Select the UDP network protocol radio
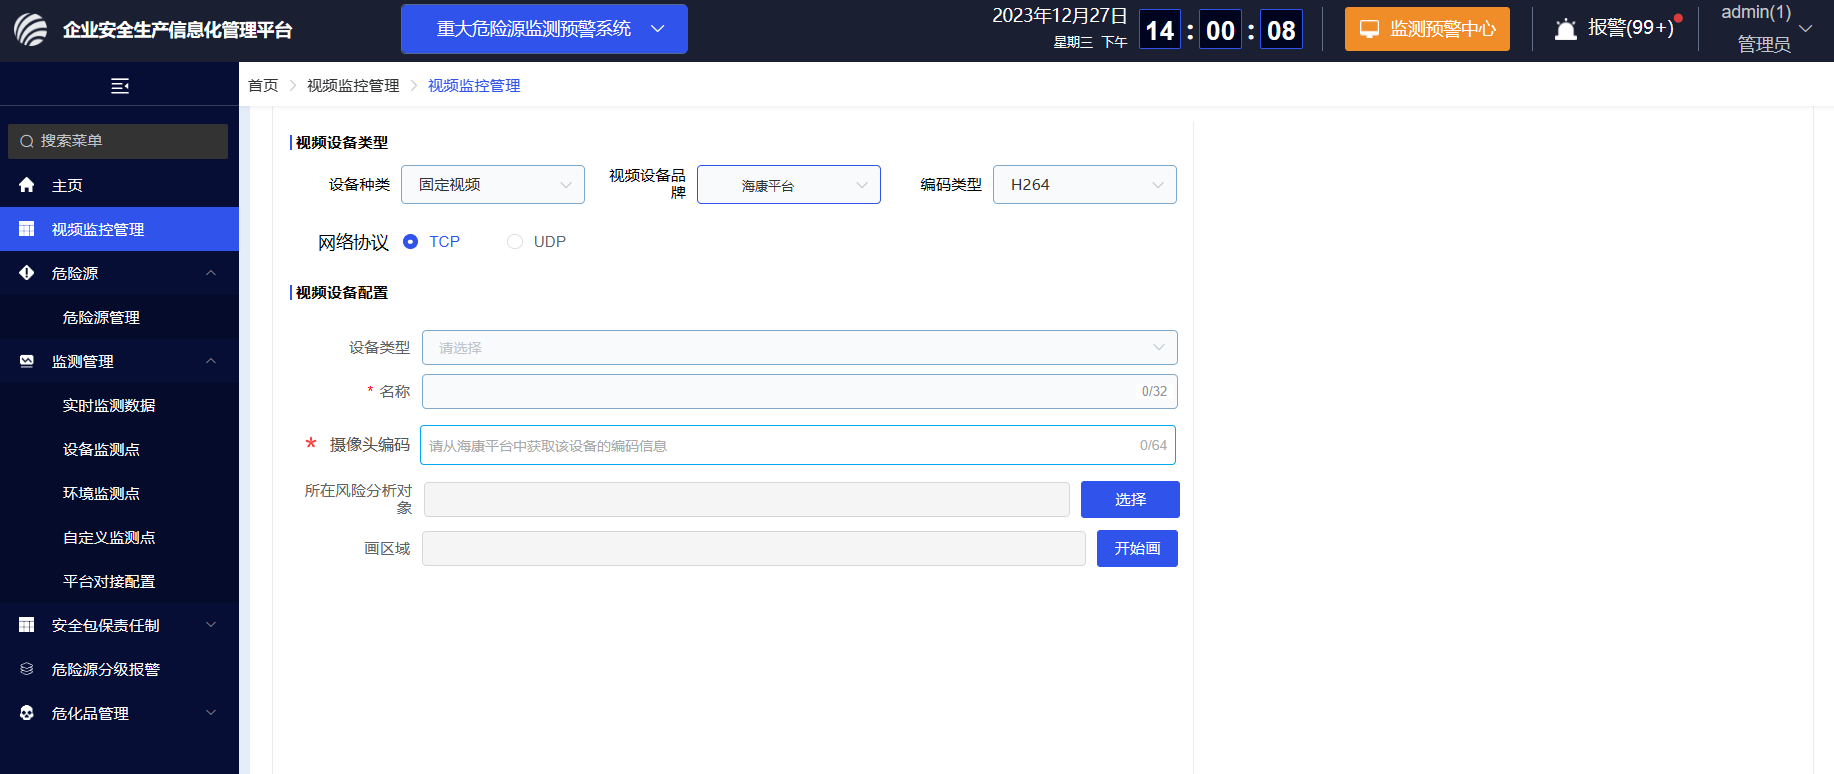The width and height of the screenshot is (1834, 774). (515, 241)
